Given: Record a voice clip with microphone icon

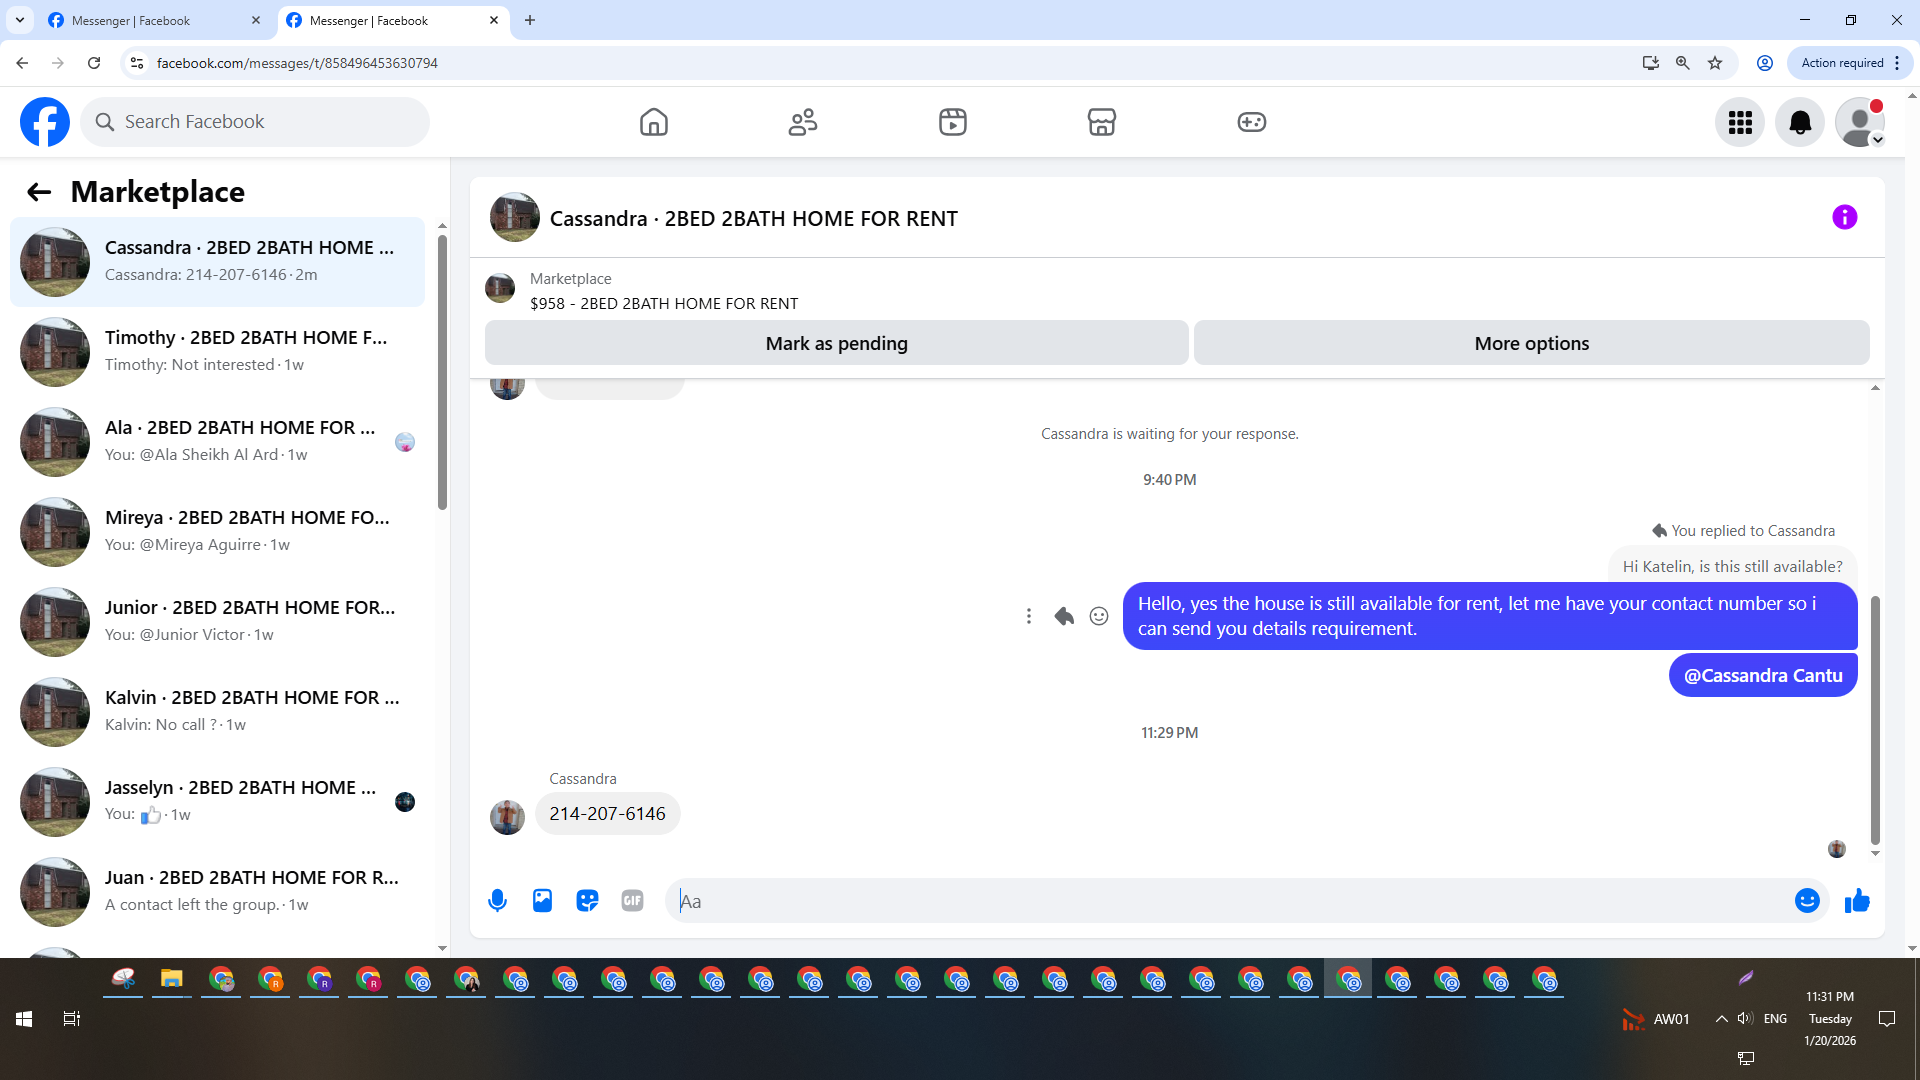Looking at the screenshot, I should (x=497, y=901).
